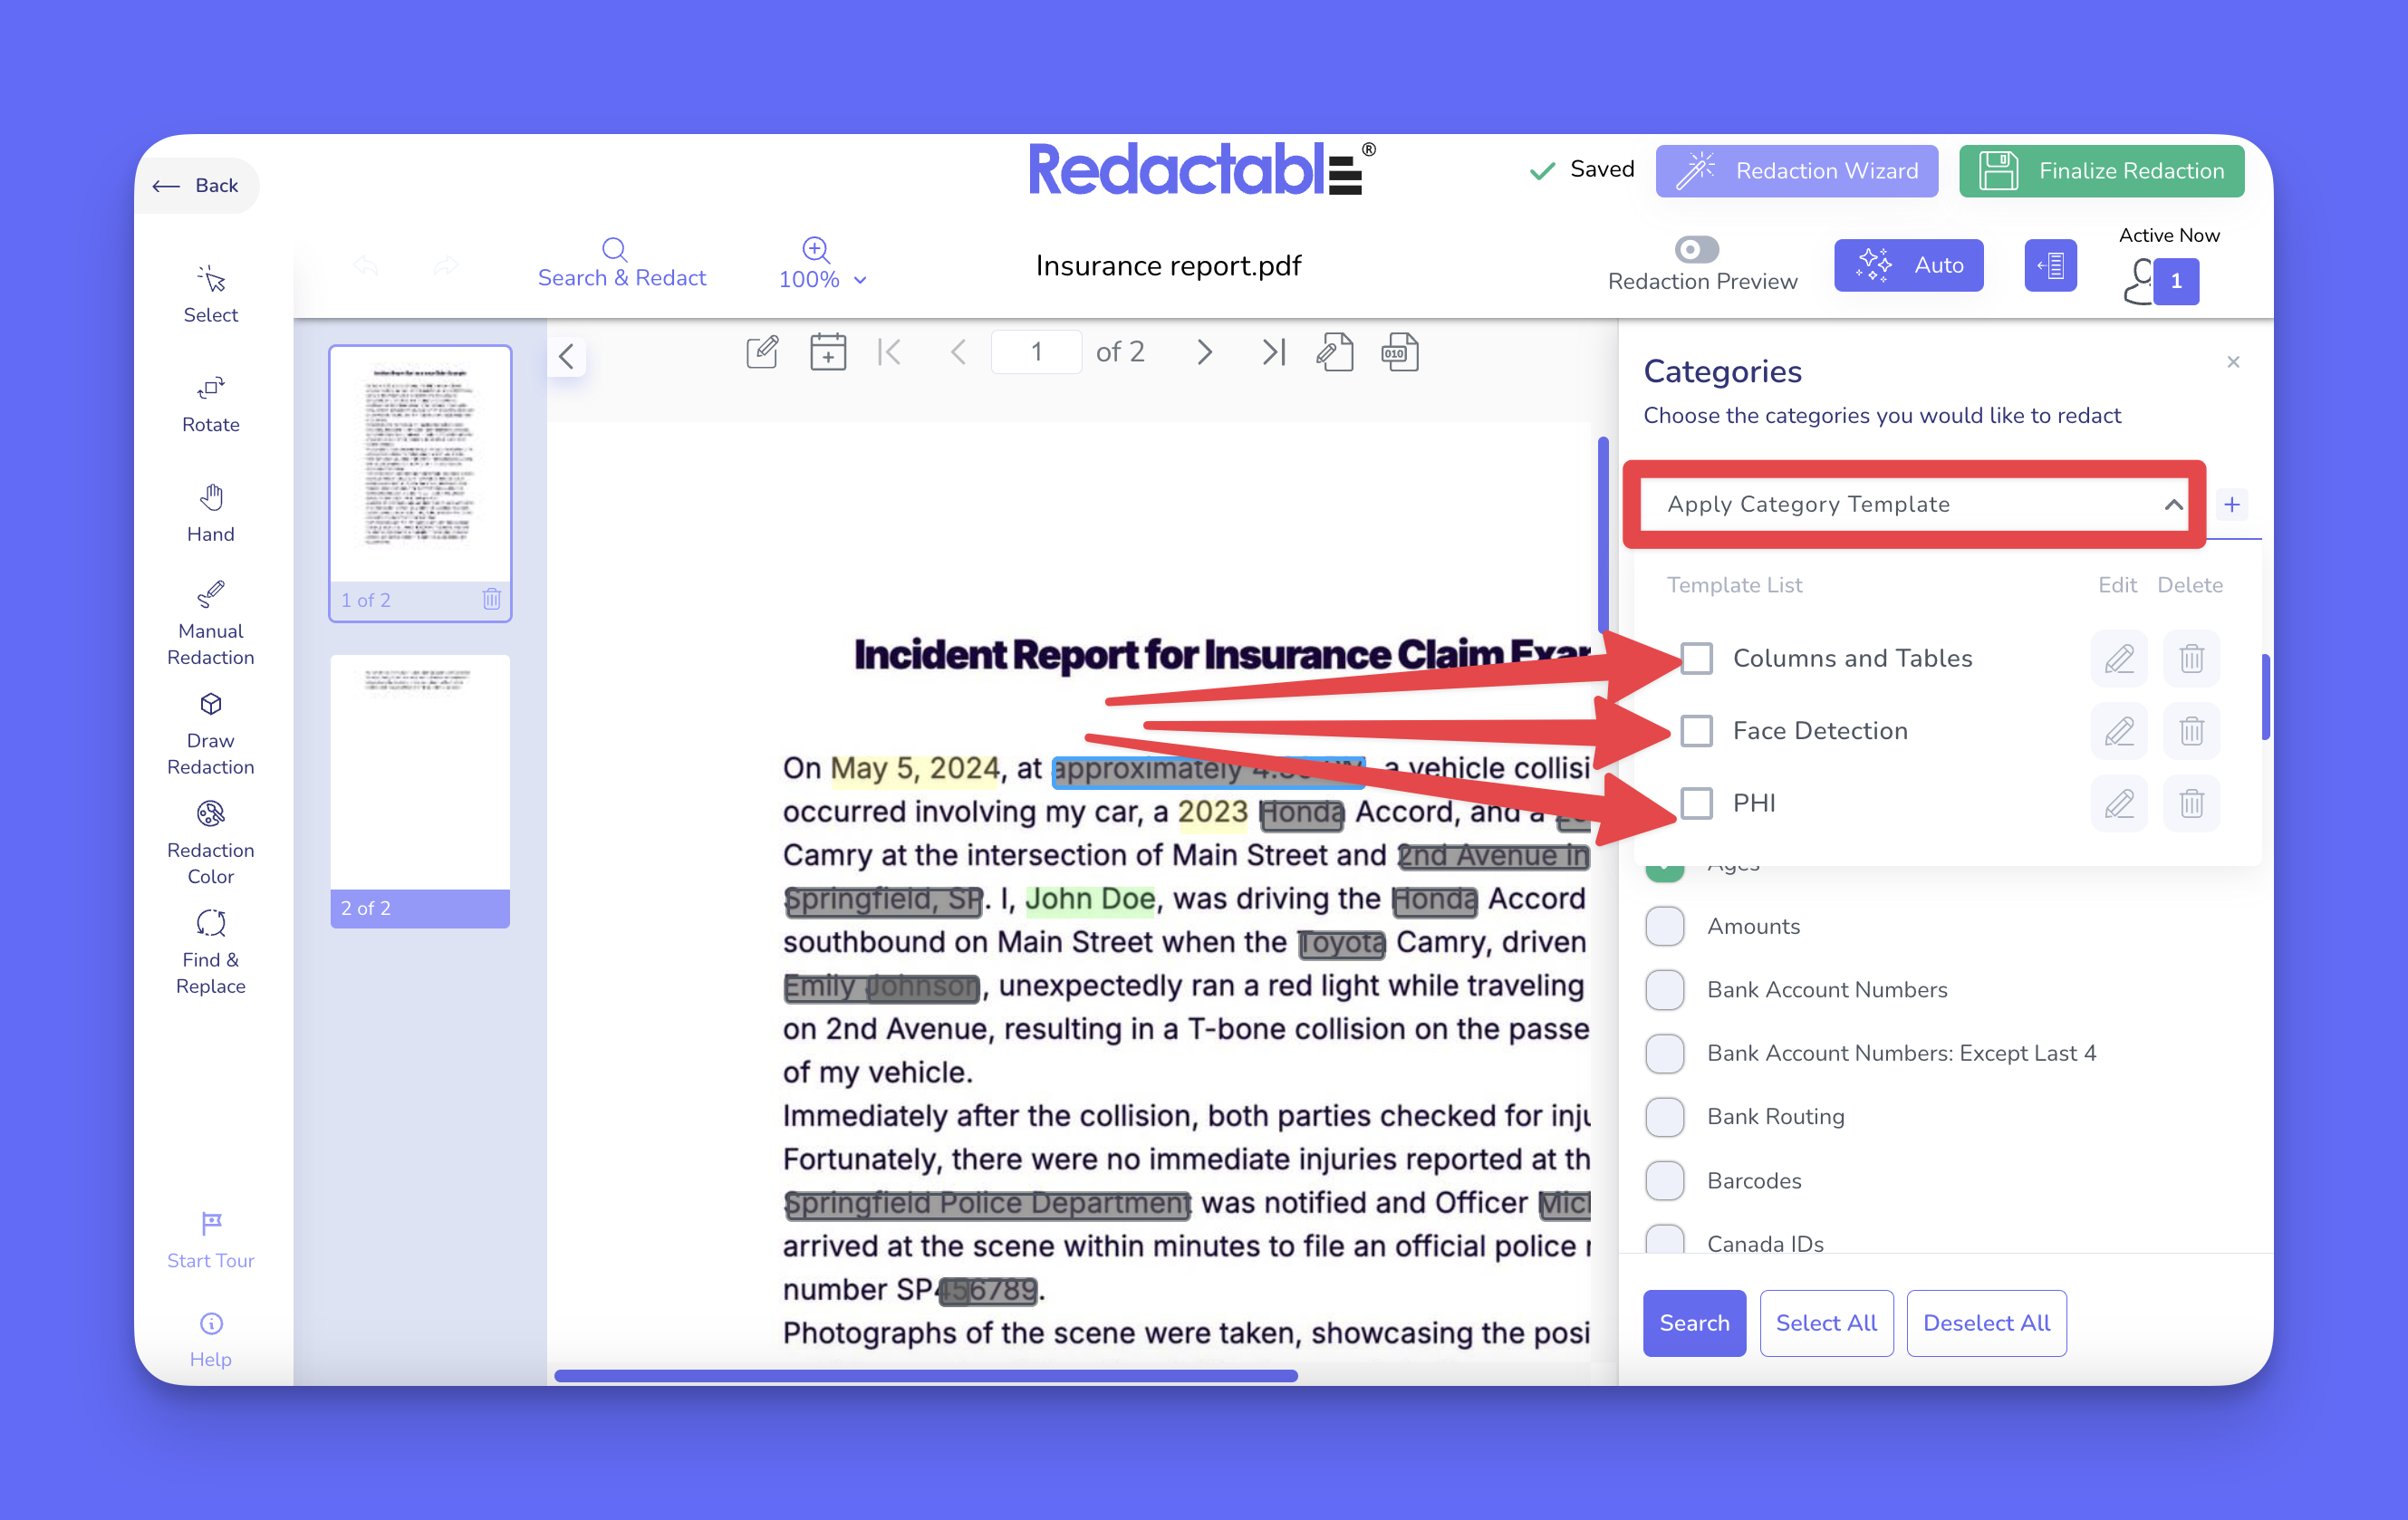This screenshot has height=1520, width=2408.
Task: Select the Rotate tool in sidebar
Action: (x=210, y=403)
